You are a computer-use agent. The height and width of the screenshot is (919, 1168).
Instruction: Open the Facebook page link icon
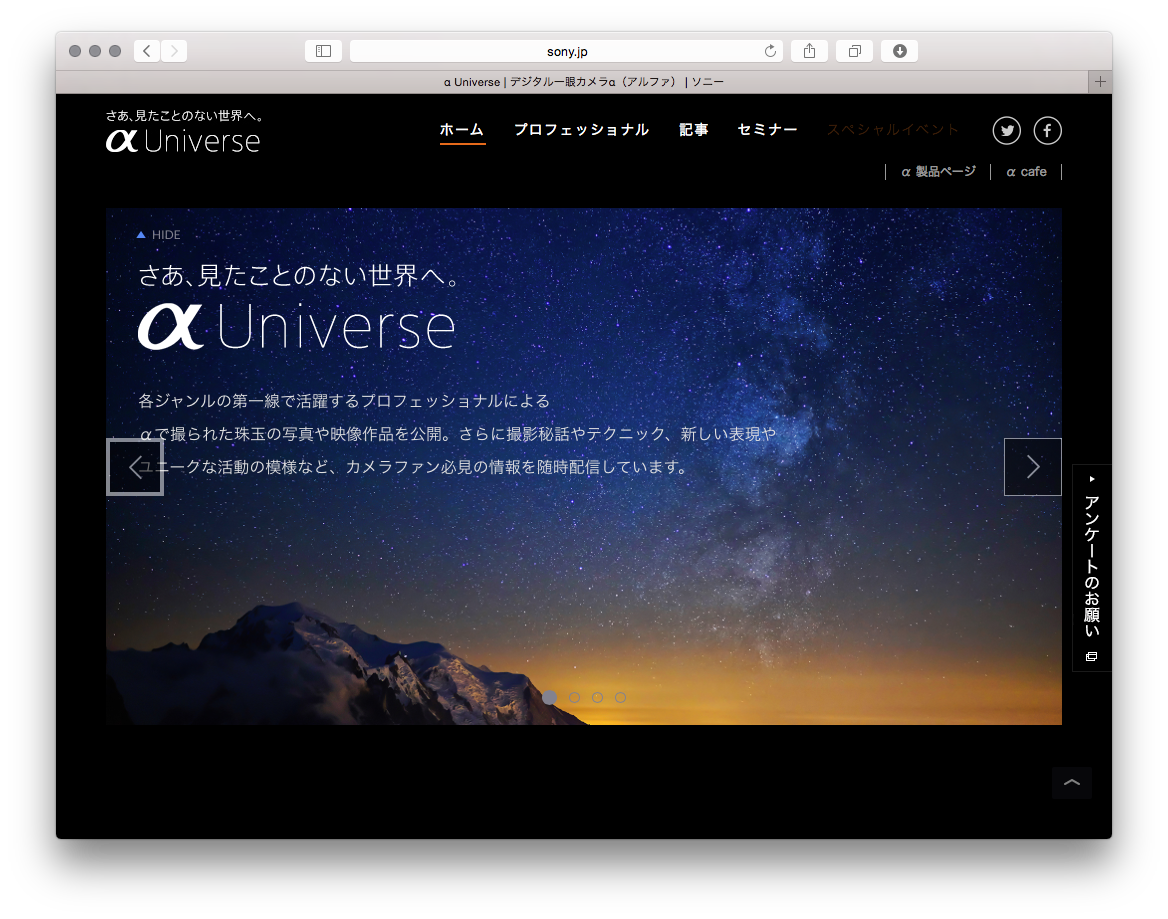click(x=1047, y=130)
